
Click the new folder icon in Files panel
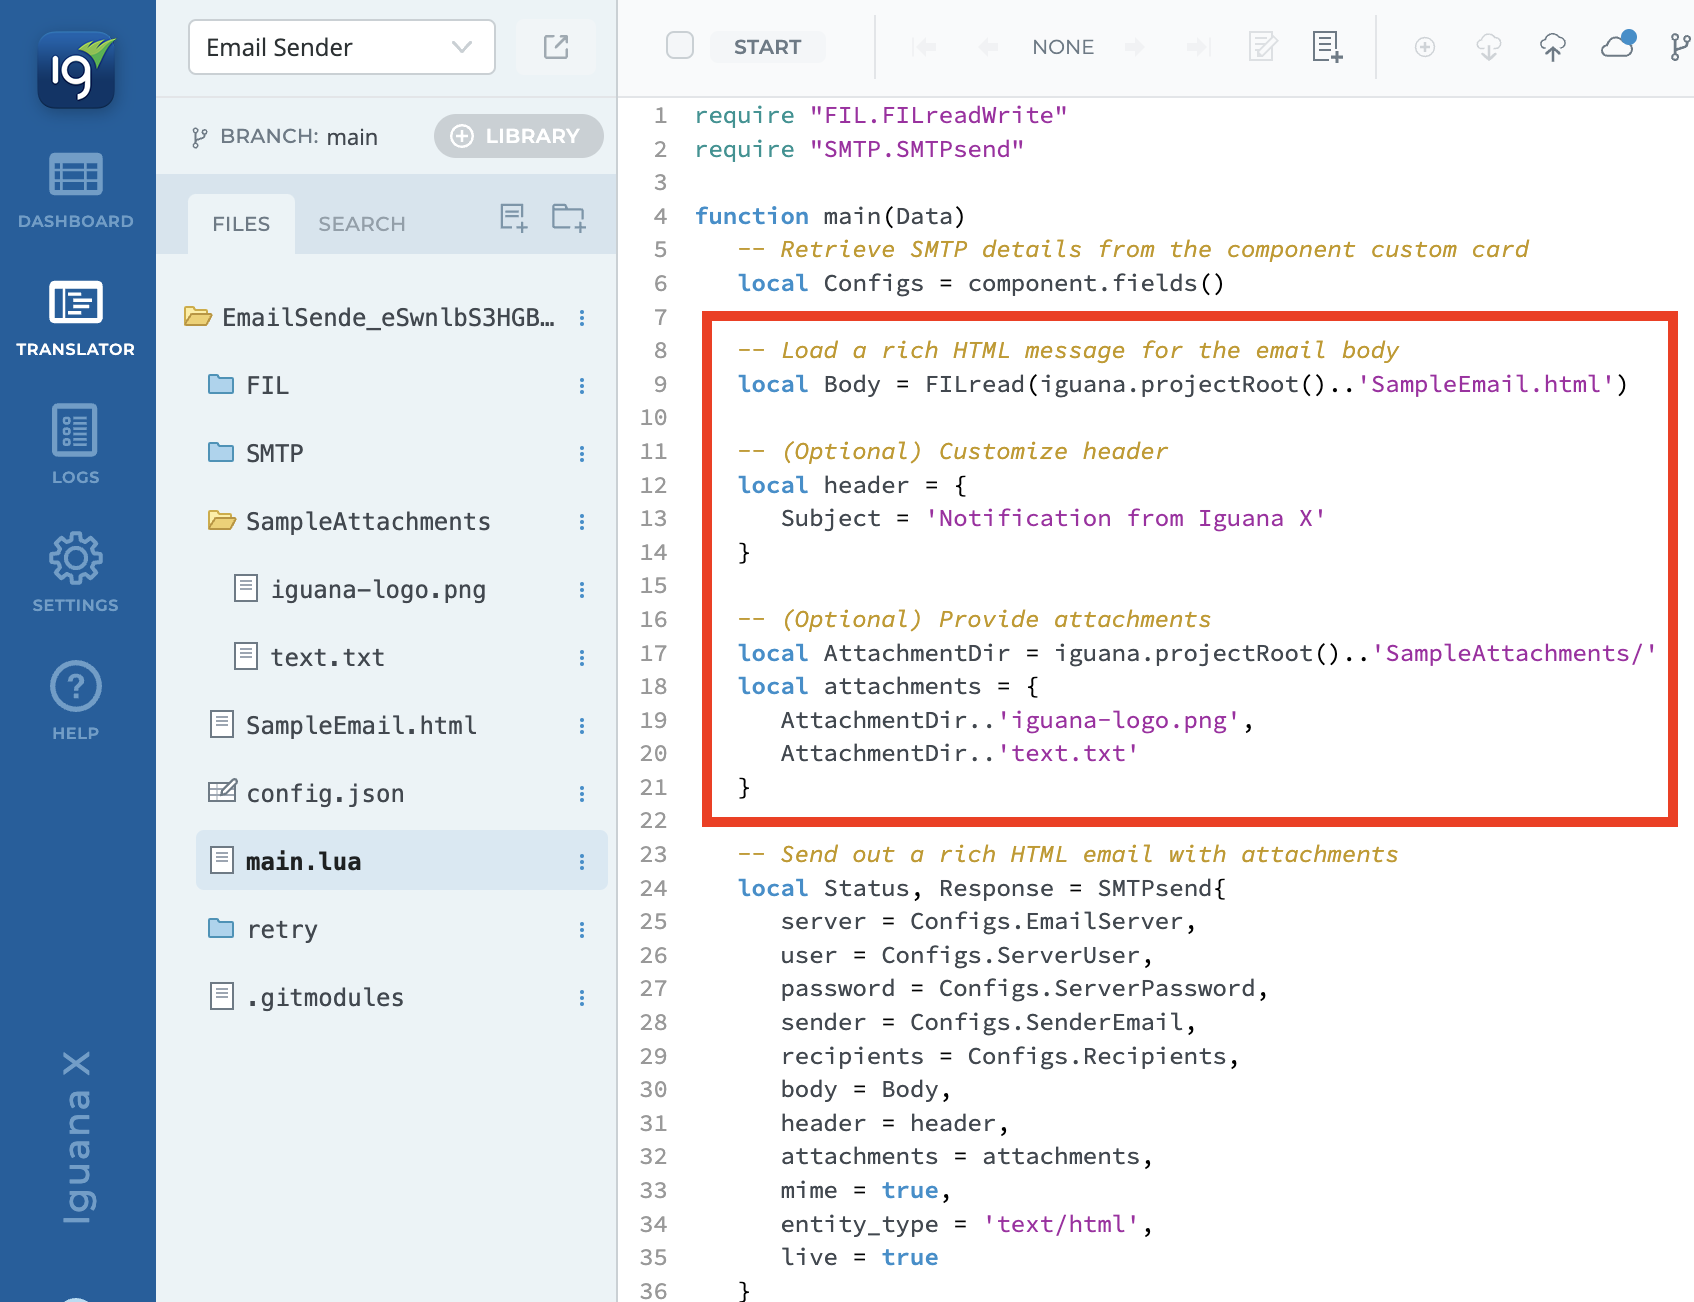click(x=568, y=218)
